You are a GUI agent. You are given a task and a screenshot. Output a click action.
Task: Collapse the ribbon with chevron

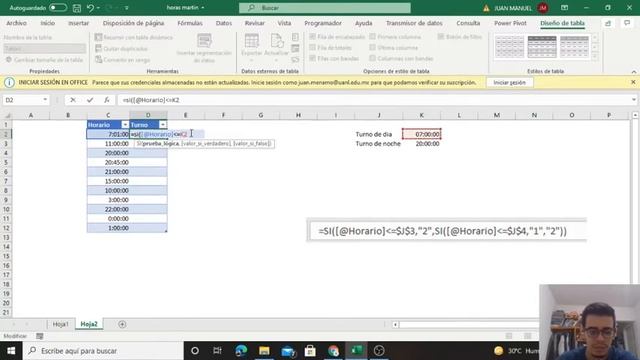(633, 72)
